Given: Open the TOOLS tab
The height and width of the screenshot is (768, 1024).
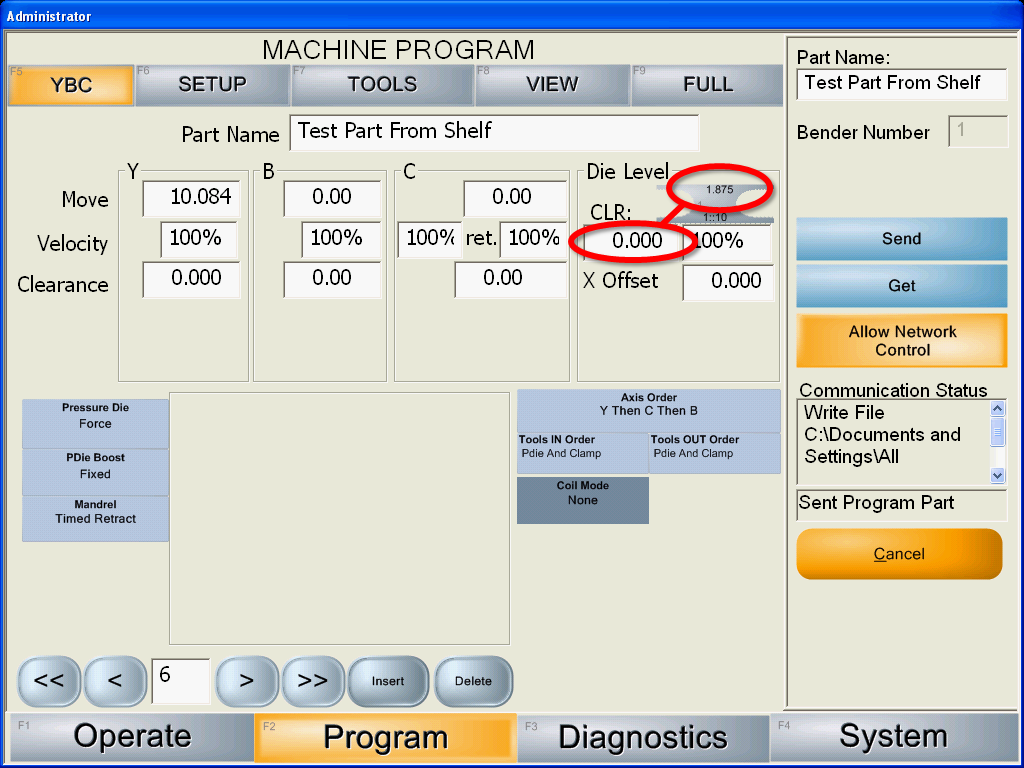Looking at the screenshot, I should (382, 85).
